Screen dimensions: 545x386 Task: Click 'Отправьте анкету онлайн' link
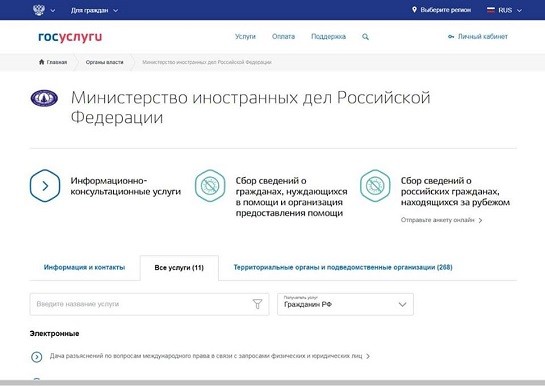[441, 220]
